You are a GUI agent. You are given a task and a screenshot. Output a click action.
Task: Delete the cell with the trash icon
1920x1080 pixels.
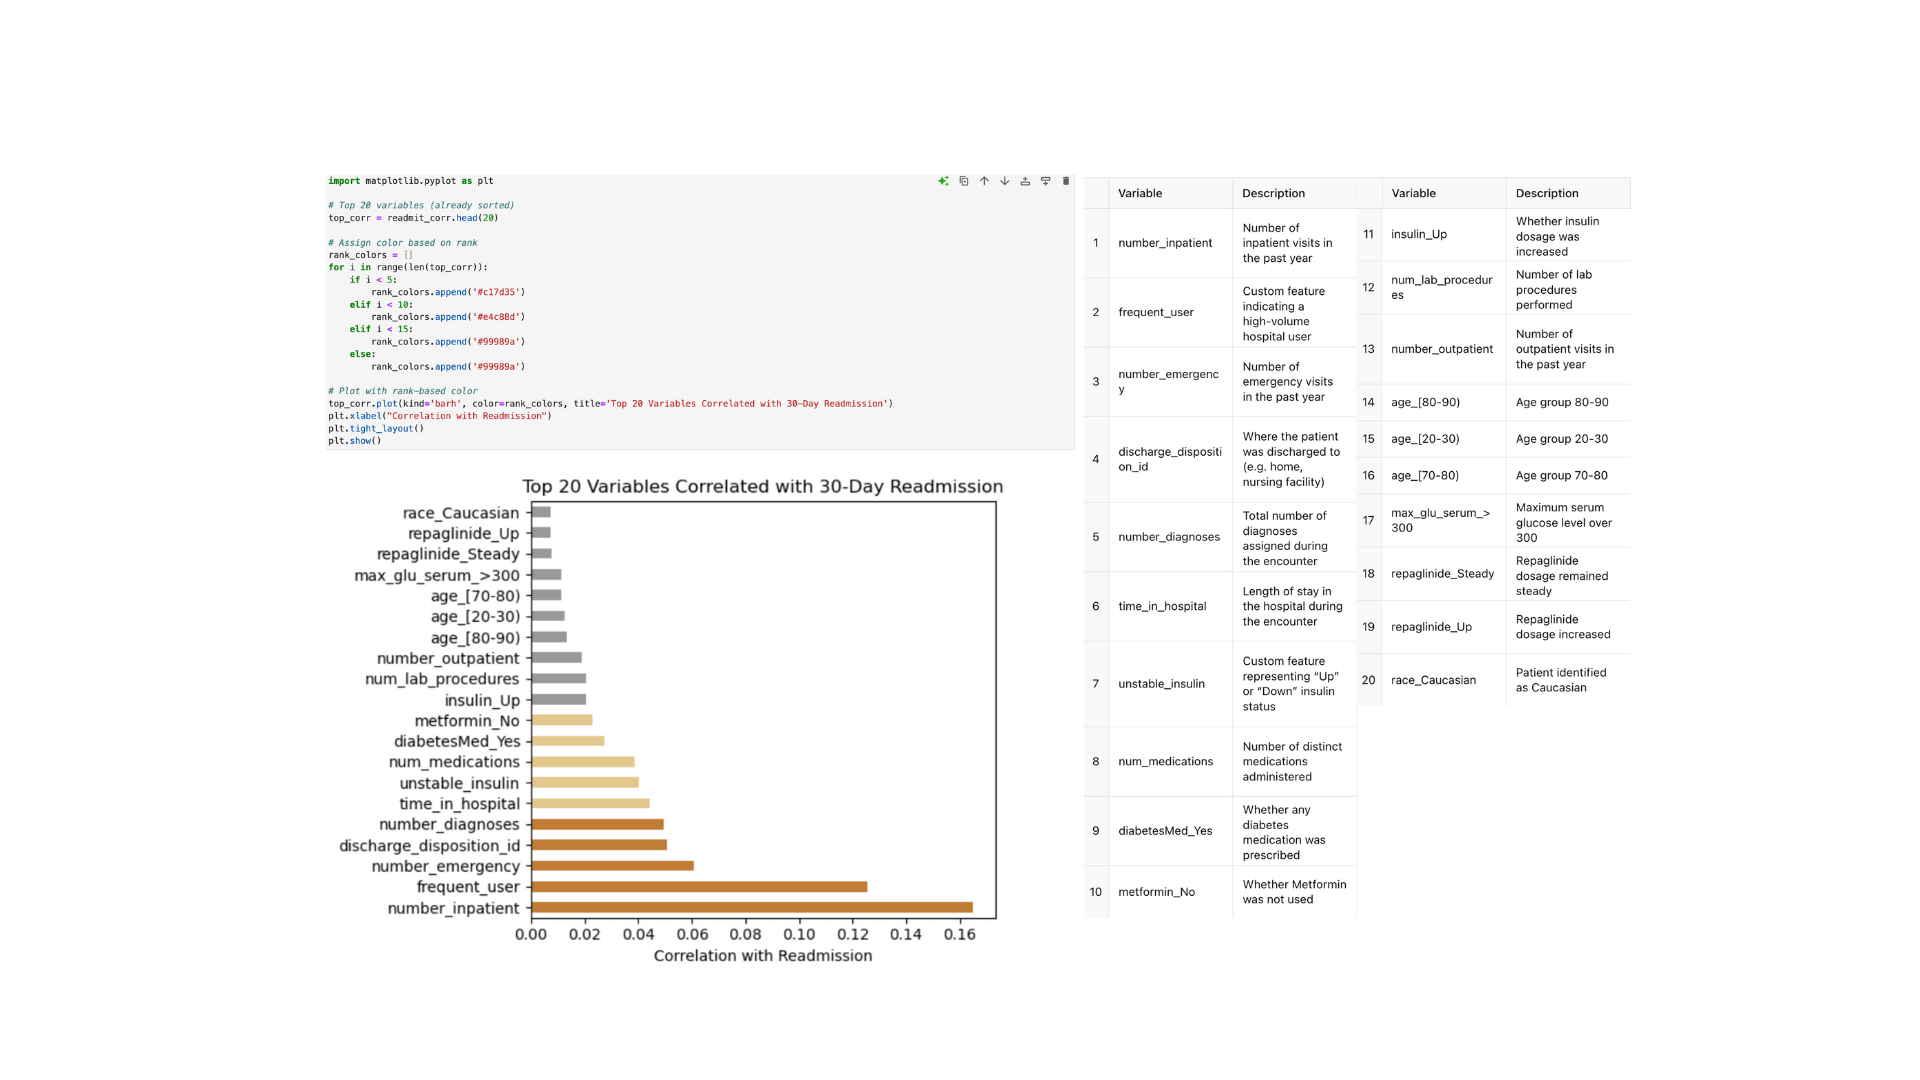click(1066, 181)
